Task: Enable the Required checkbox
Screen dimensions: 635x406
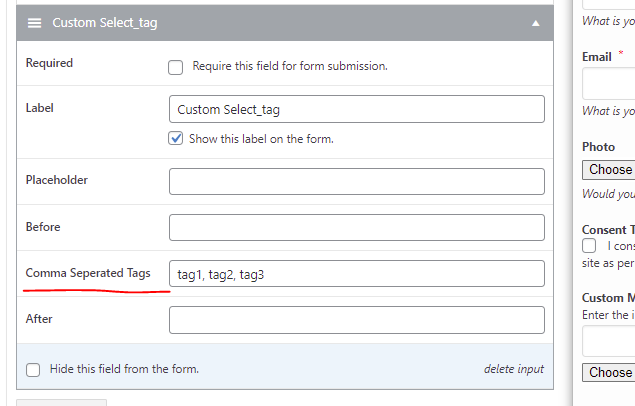Action: tap(175, 67)
